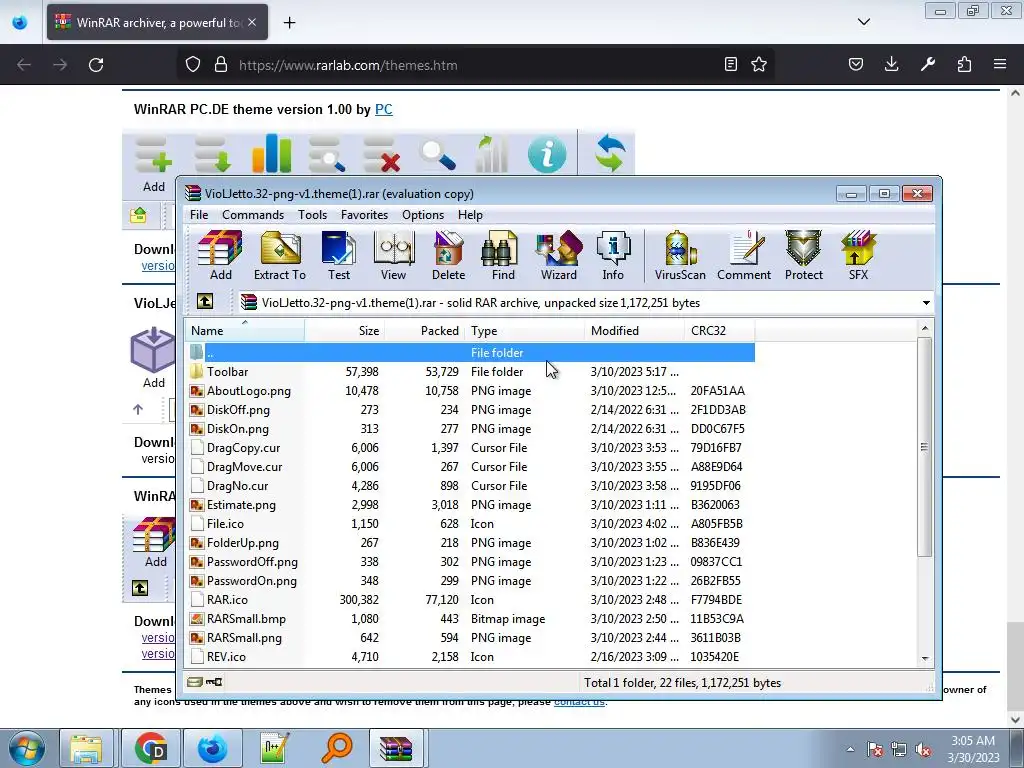Image resolution: width=1024 pixels, height=768 pixels.
Task: Open the View tool in WinRAR
Action: coord(393,255)
